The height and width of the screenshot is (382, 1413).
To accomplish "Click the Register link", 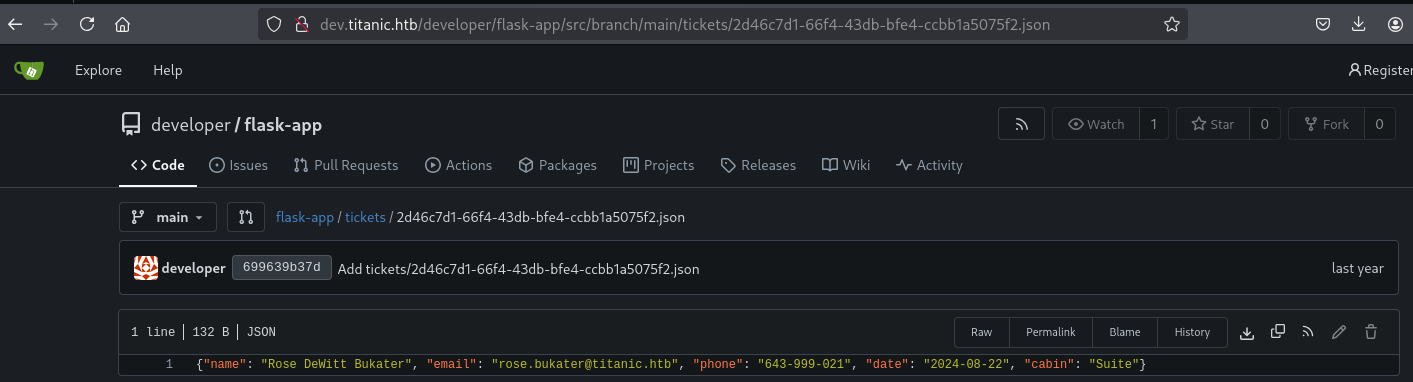I will [x=1379, y=70].
